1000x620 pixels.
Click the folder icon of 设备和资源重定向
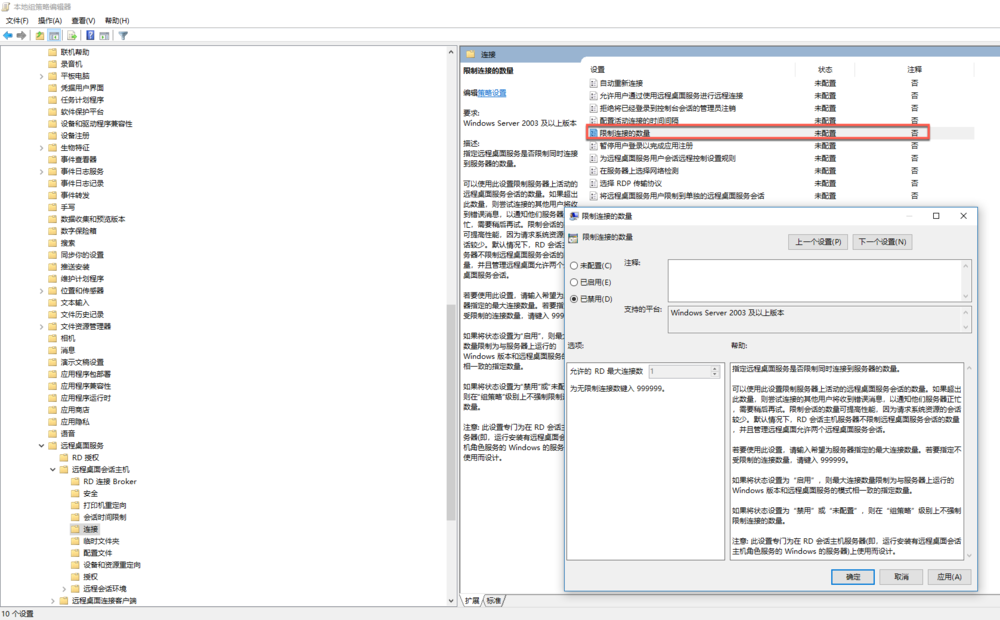pyautogui.click(x=75, y=565)
